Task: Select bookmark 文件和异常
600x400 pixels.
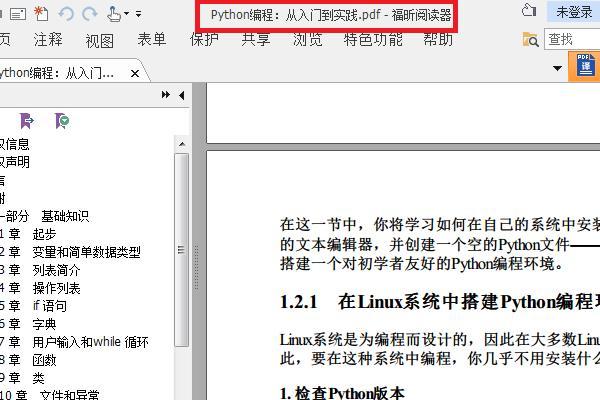Action: 69,395
